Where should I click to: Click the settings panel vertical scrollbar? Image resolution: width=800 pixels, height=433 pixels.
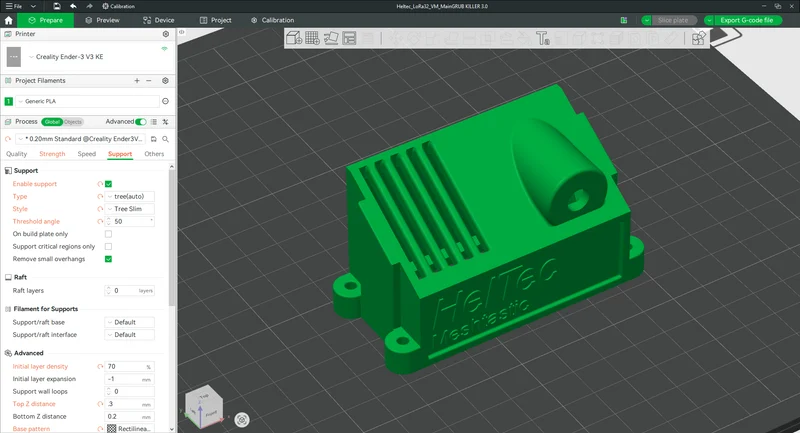172,240
